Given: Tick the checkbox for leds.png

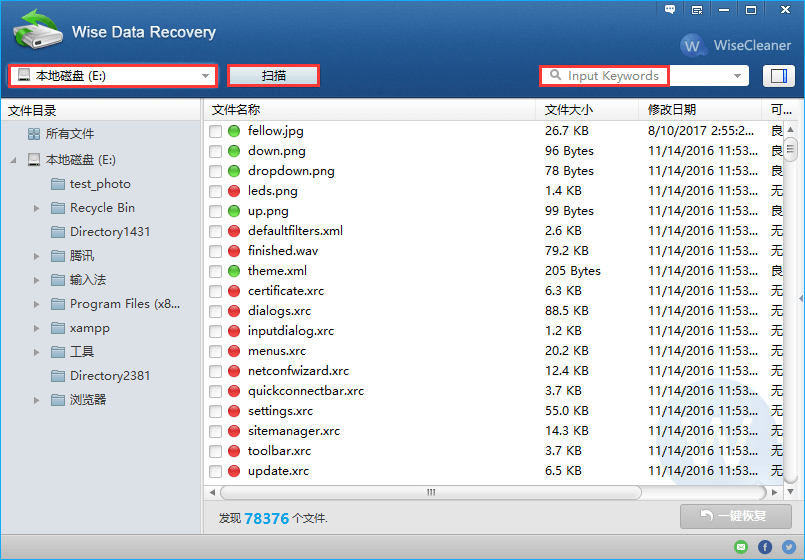Looking at the screenshot, I should pos(216,191).
